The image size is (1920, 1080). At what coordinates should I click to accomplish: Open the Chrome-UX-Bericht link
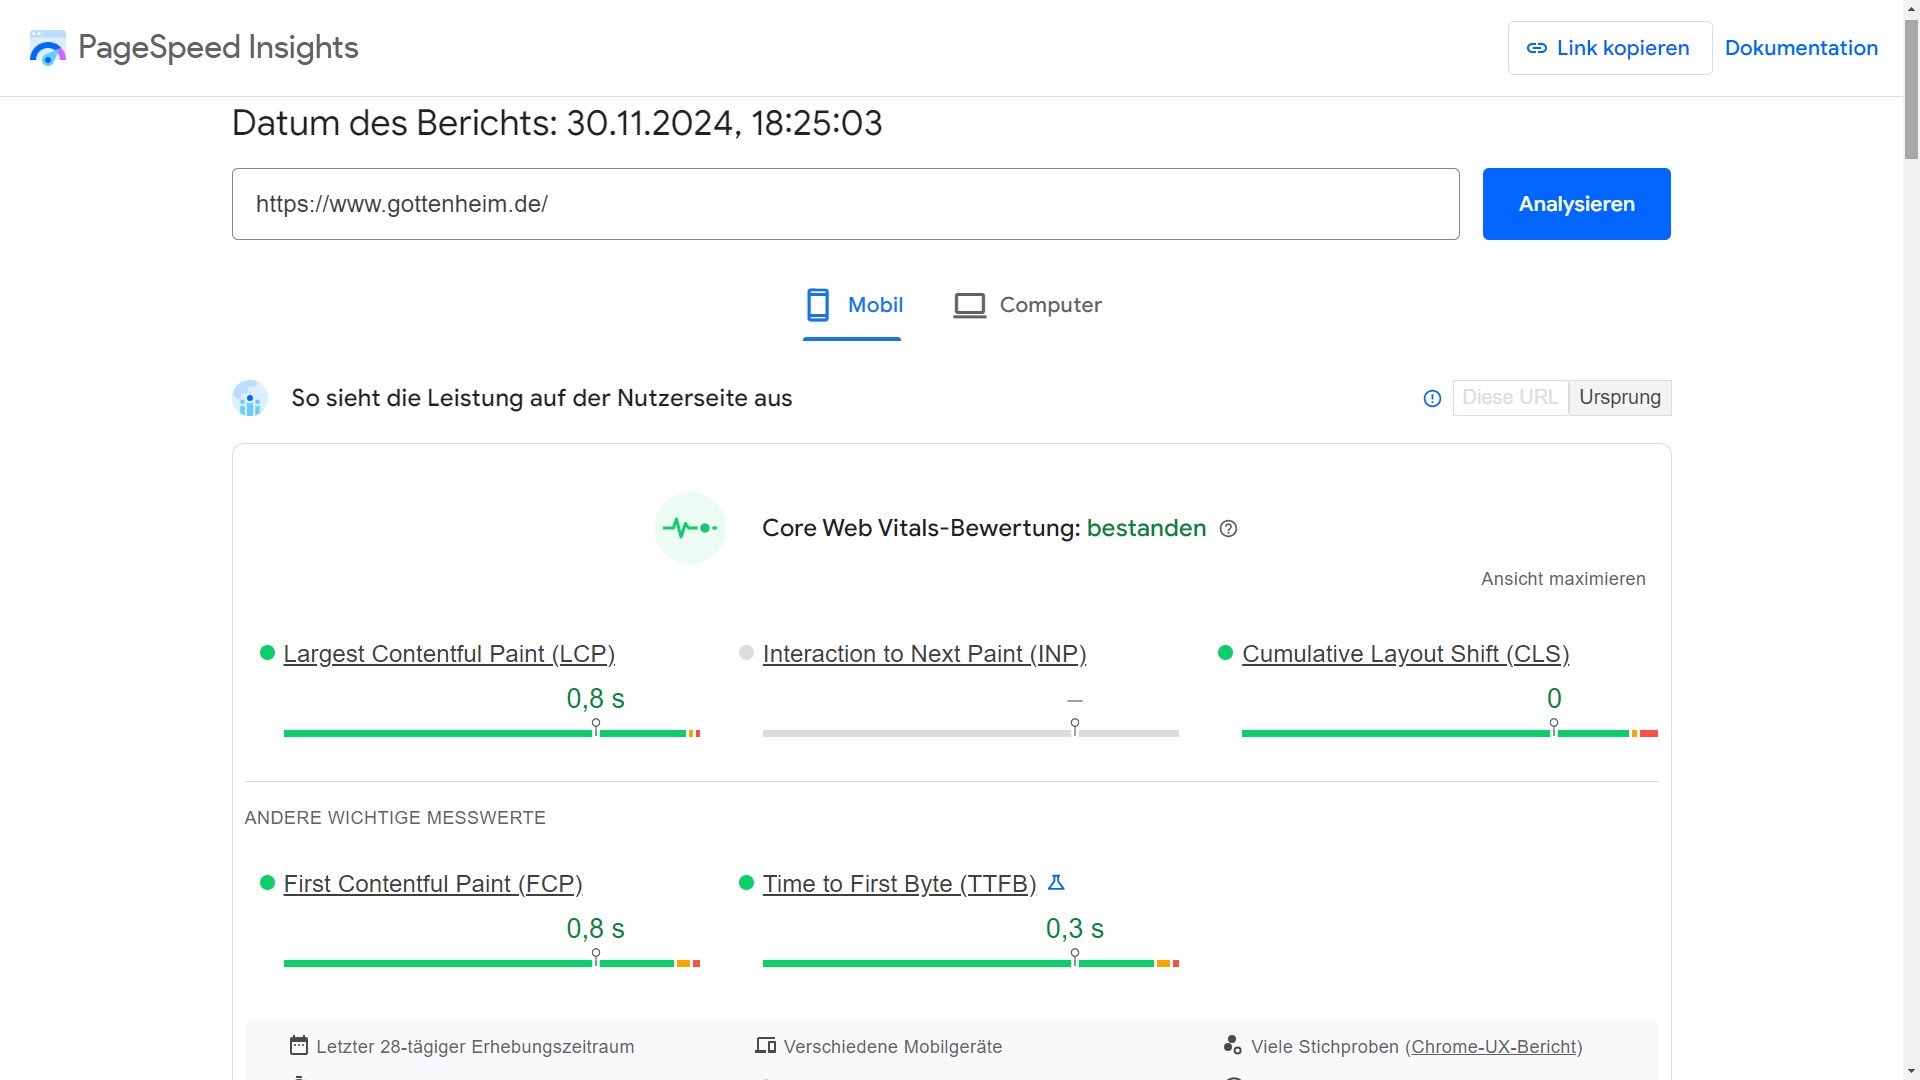pos(1494,1047)
